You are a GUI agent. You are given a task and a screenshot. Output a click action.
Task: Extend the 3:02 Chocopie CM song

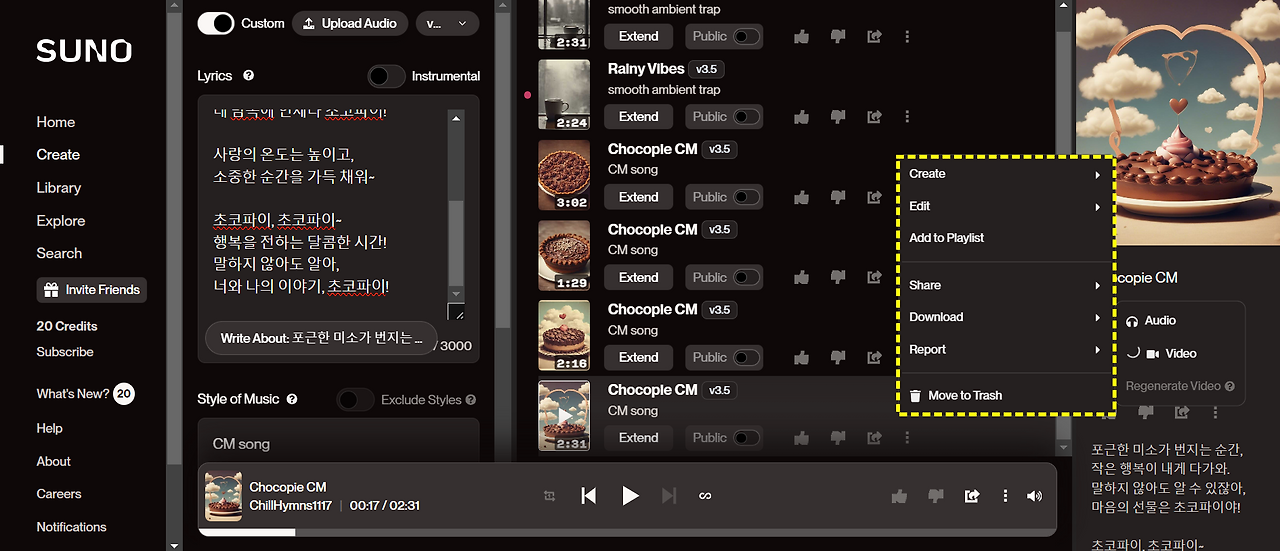[638, 197]
